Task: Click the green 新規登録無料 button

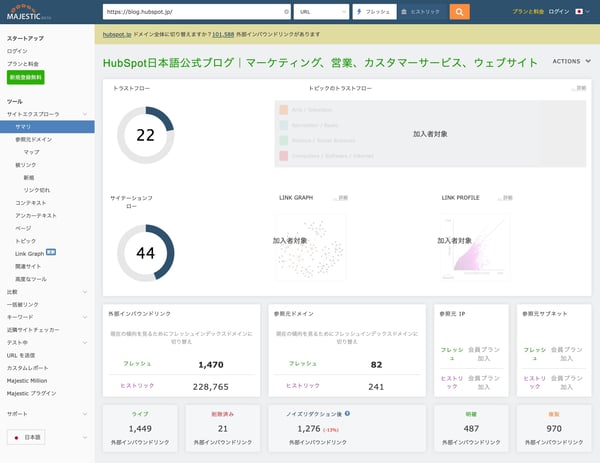Action: (26, 77)
